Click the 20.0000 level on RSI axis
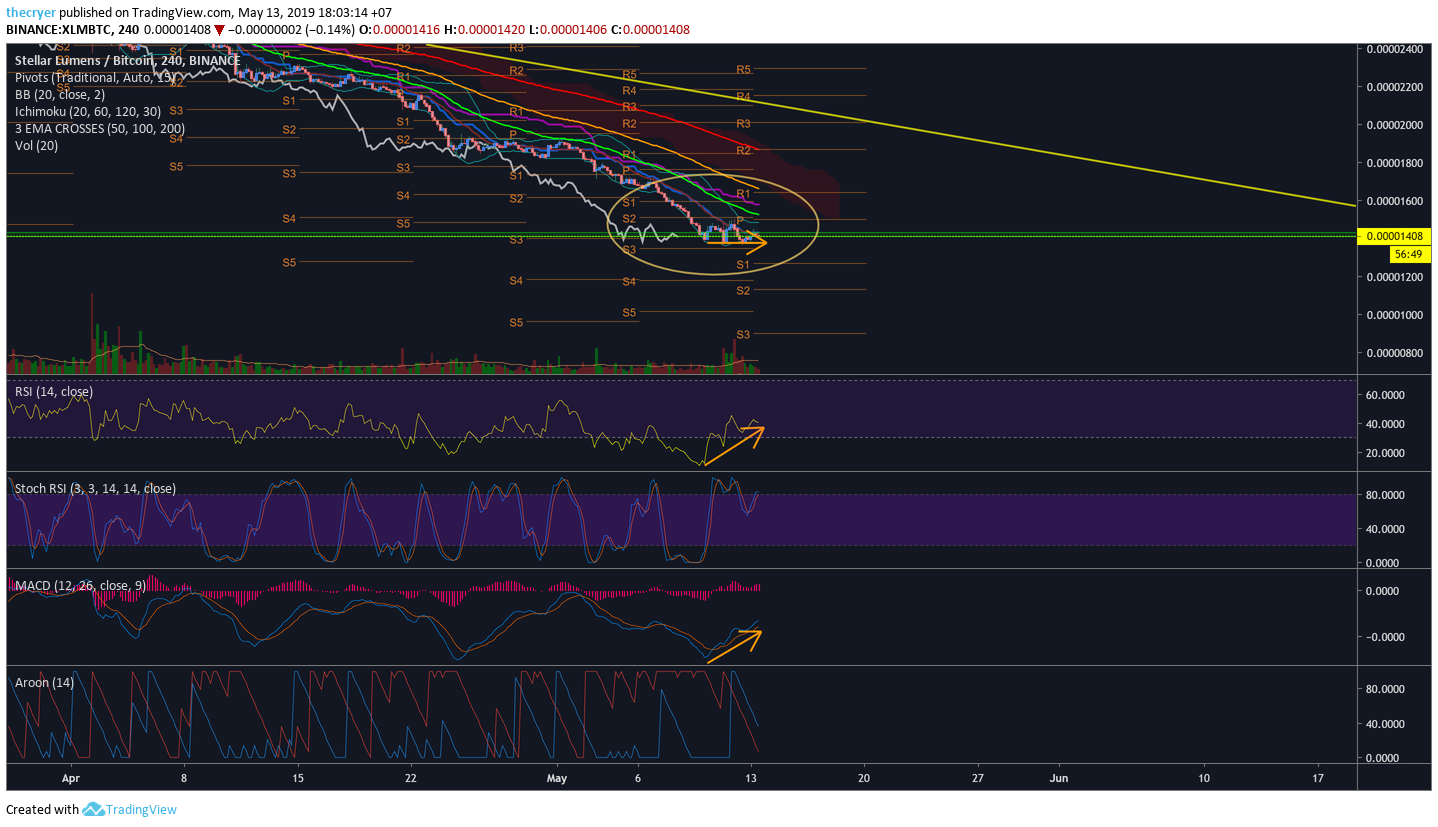Viewport: 1438px width, 827px height. point(1388,453)
